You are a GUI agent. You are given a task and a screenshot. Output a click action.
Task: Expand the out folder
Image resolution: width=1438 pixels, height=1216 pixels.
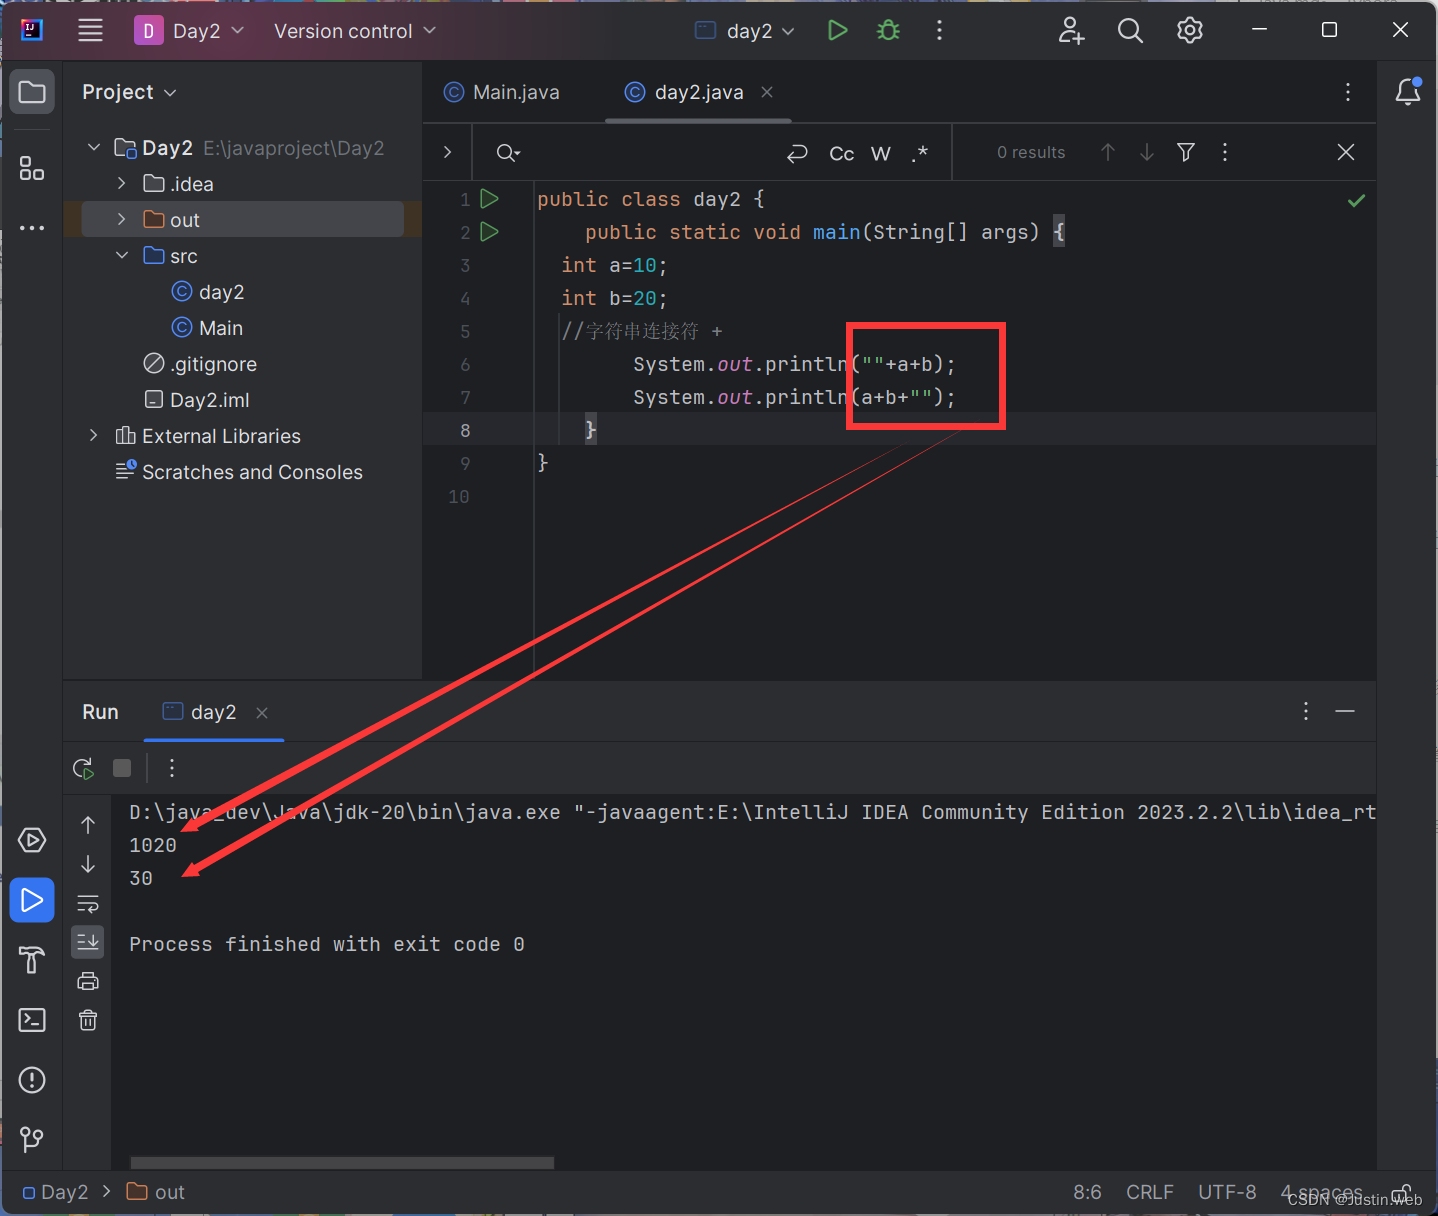(122, 220)
